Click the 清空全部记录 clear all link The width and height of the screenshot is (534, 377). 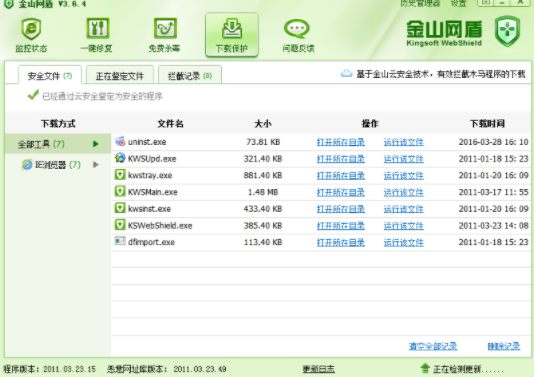[x=433, y=346]
